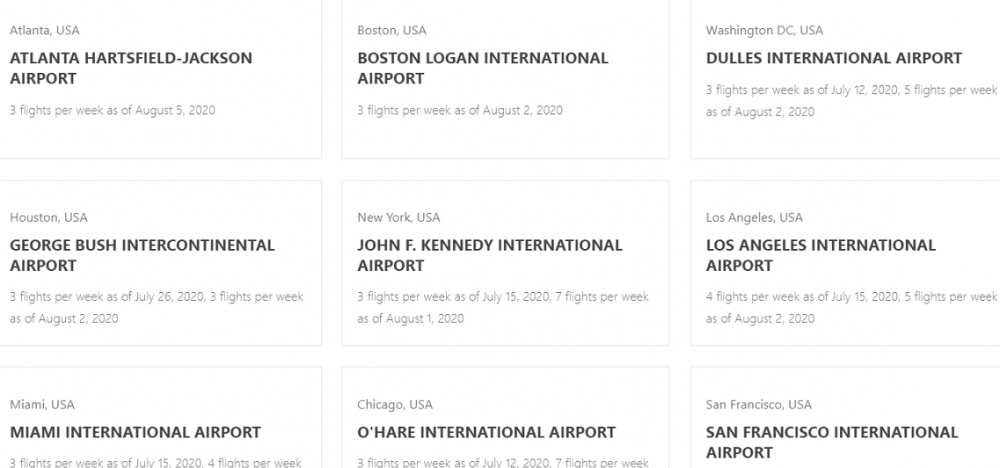The image size is (1000, 468).
Task: Click the "Washington DC, USA" label
Action: (x=764, y=30)
